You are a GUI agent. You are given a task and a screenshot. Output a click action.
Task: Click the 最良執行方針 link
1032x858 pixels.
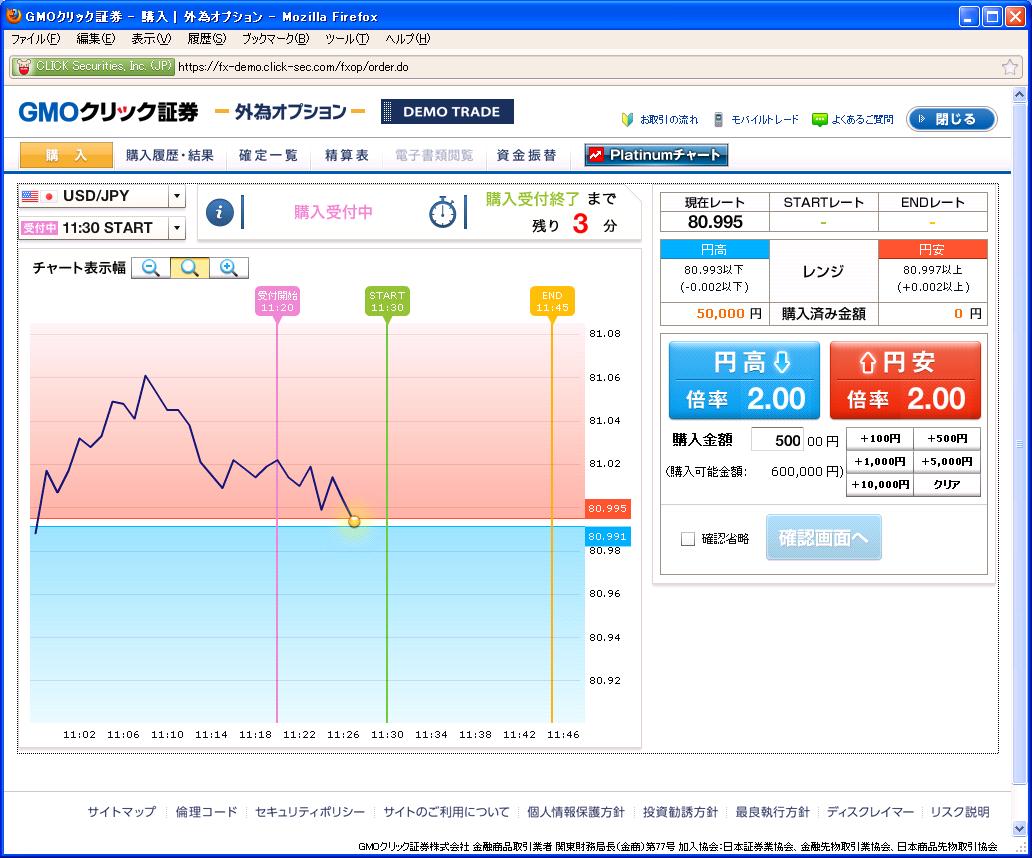point(772,812)
